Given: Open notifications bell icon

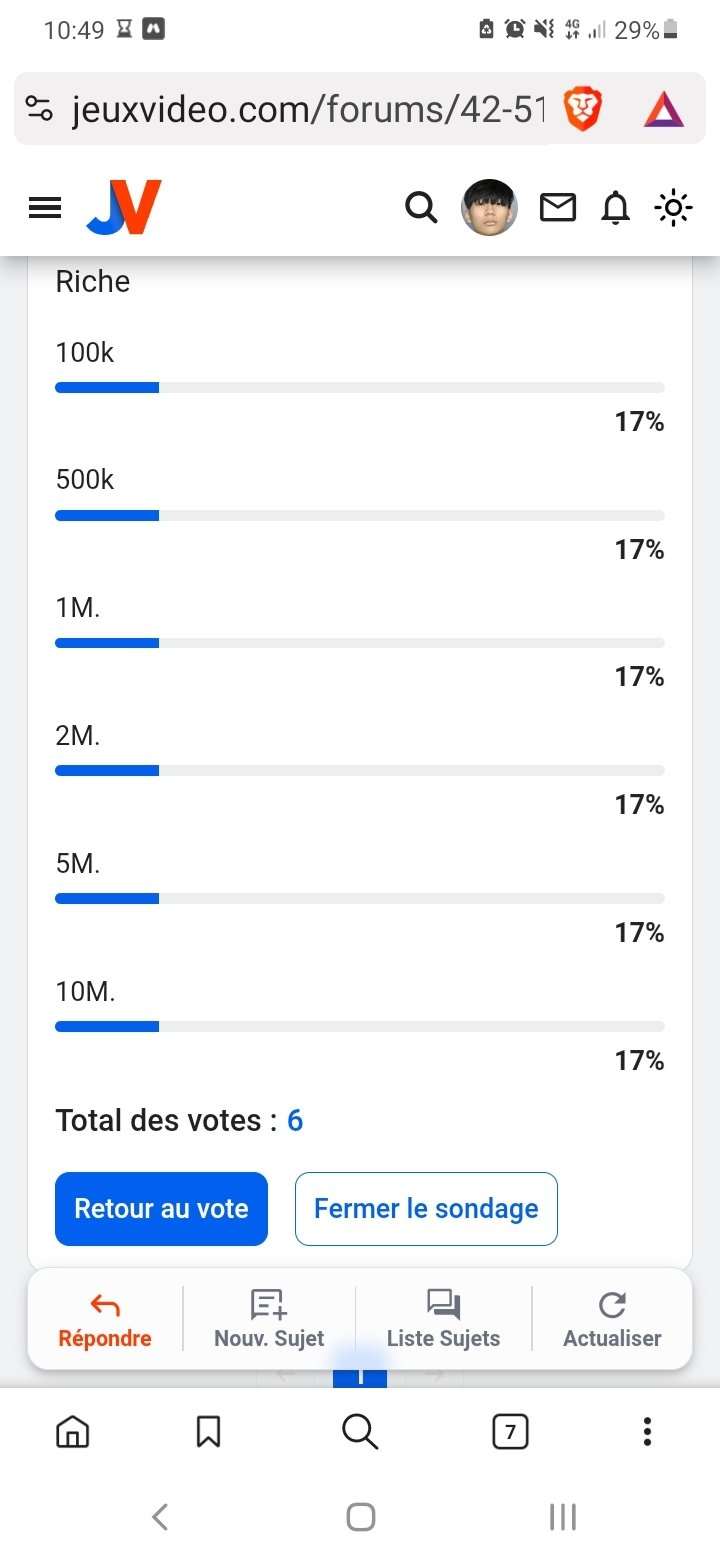Looking at the screenshot, I should (x=616, y=208).
